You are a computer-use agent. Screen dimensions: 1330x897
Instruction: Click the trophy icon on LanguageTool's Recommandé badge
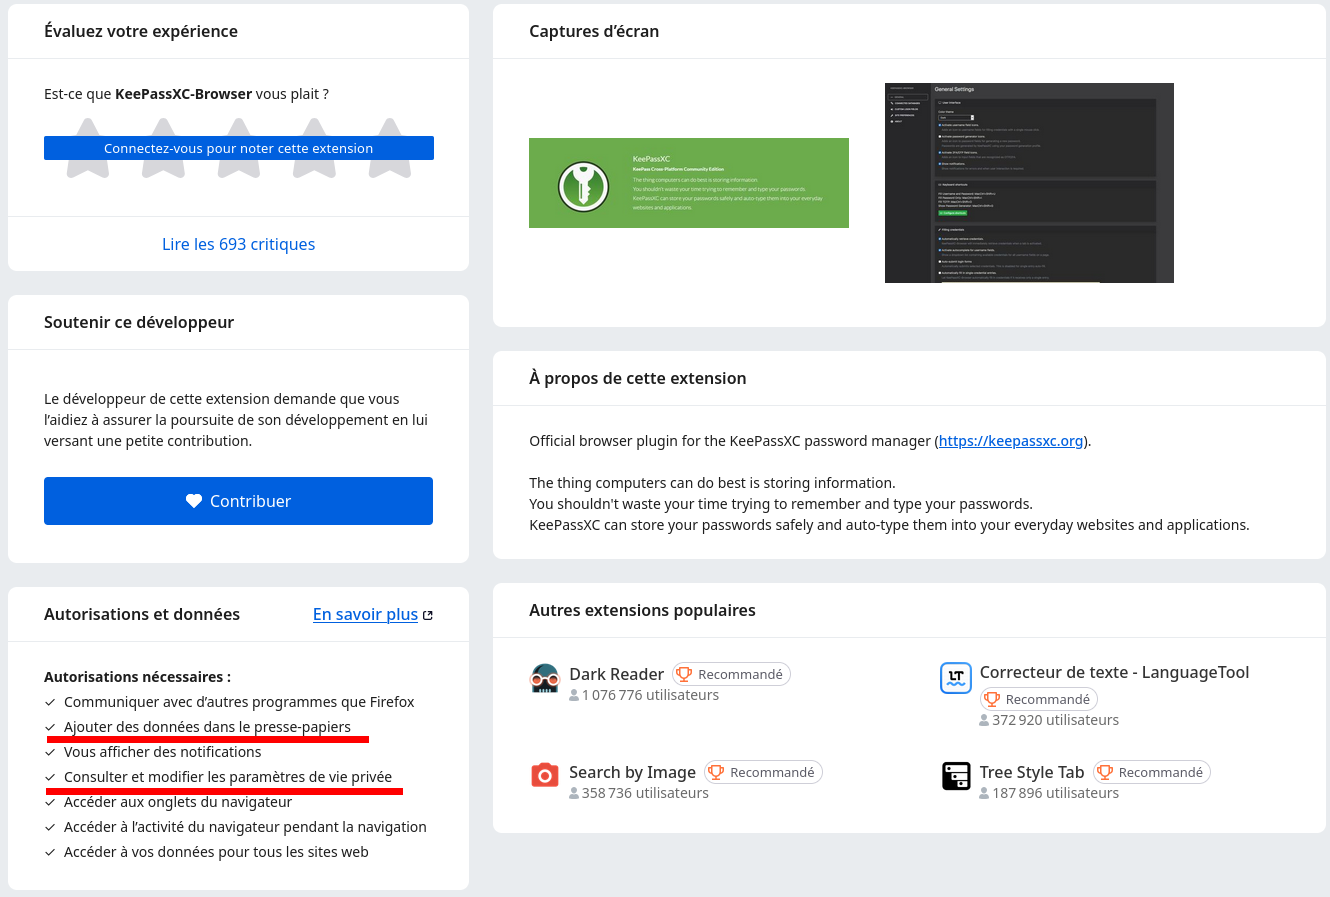[992, 699]
